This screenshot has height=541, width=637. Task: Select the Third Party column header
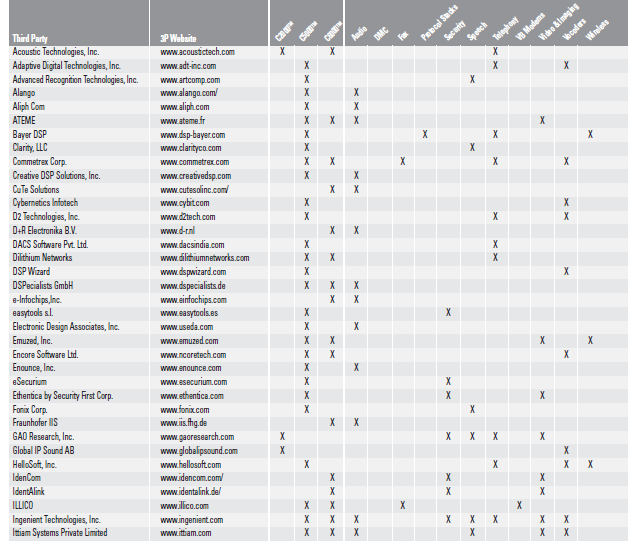click(x=30, y=39)
